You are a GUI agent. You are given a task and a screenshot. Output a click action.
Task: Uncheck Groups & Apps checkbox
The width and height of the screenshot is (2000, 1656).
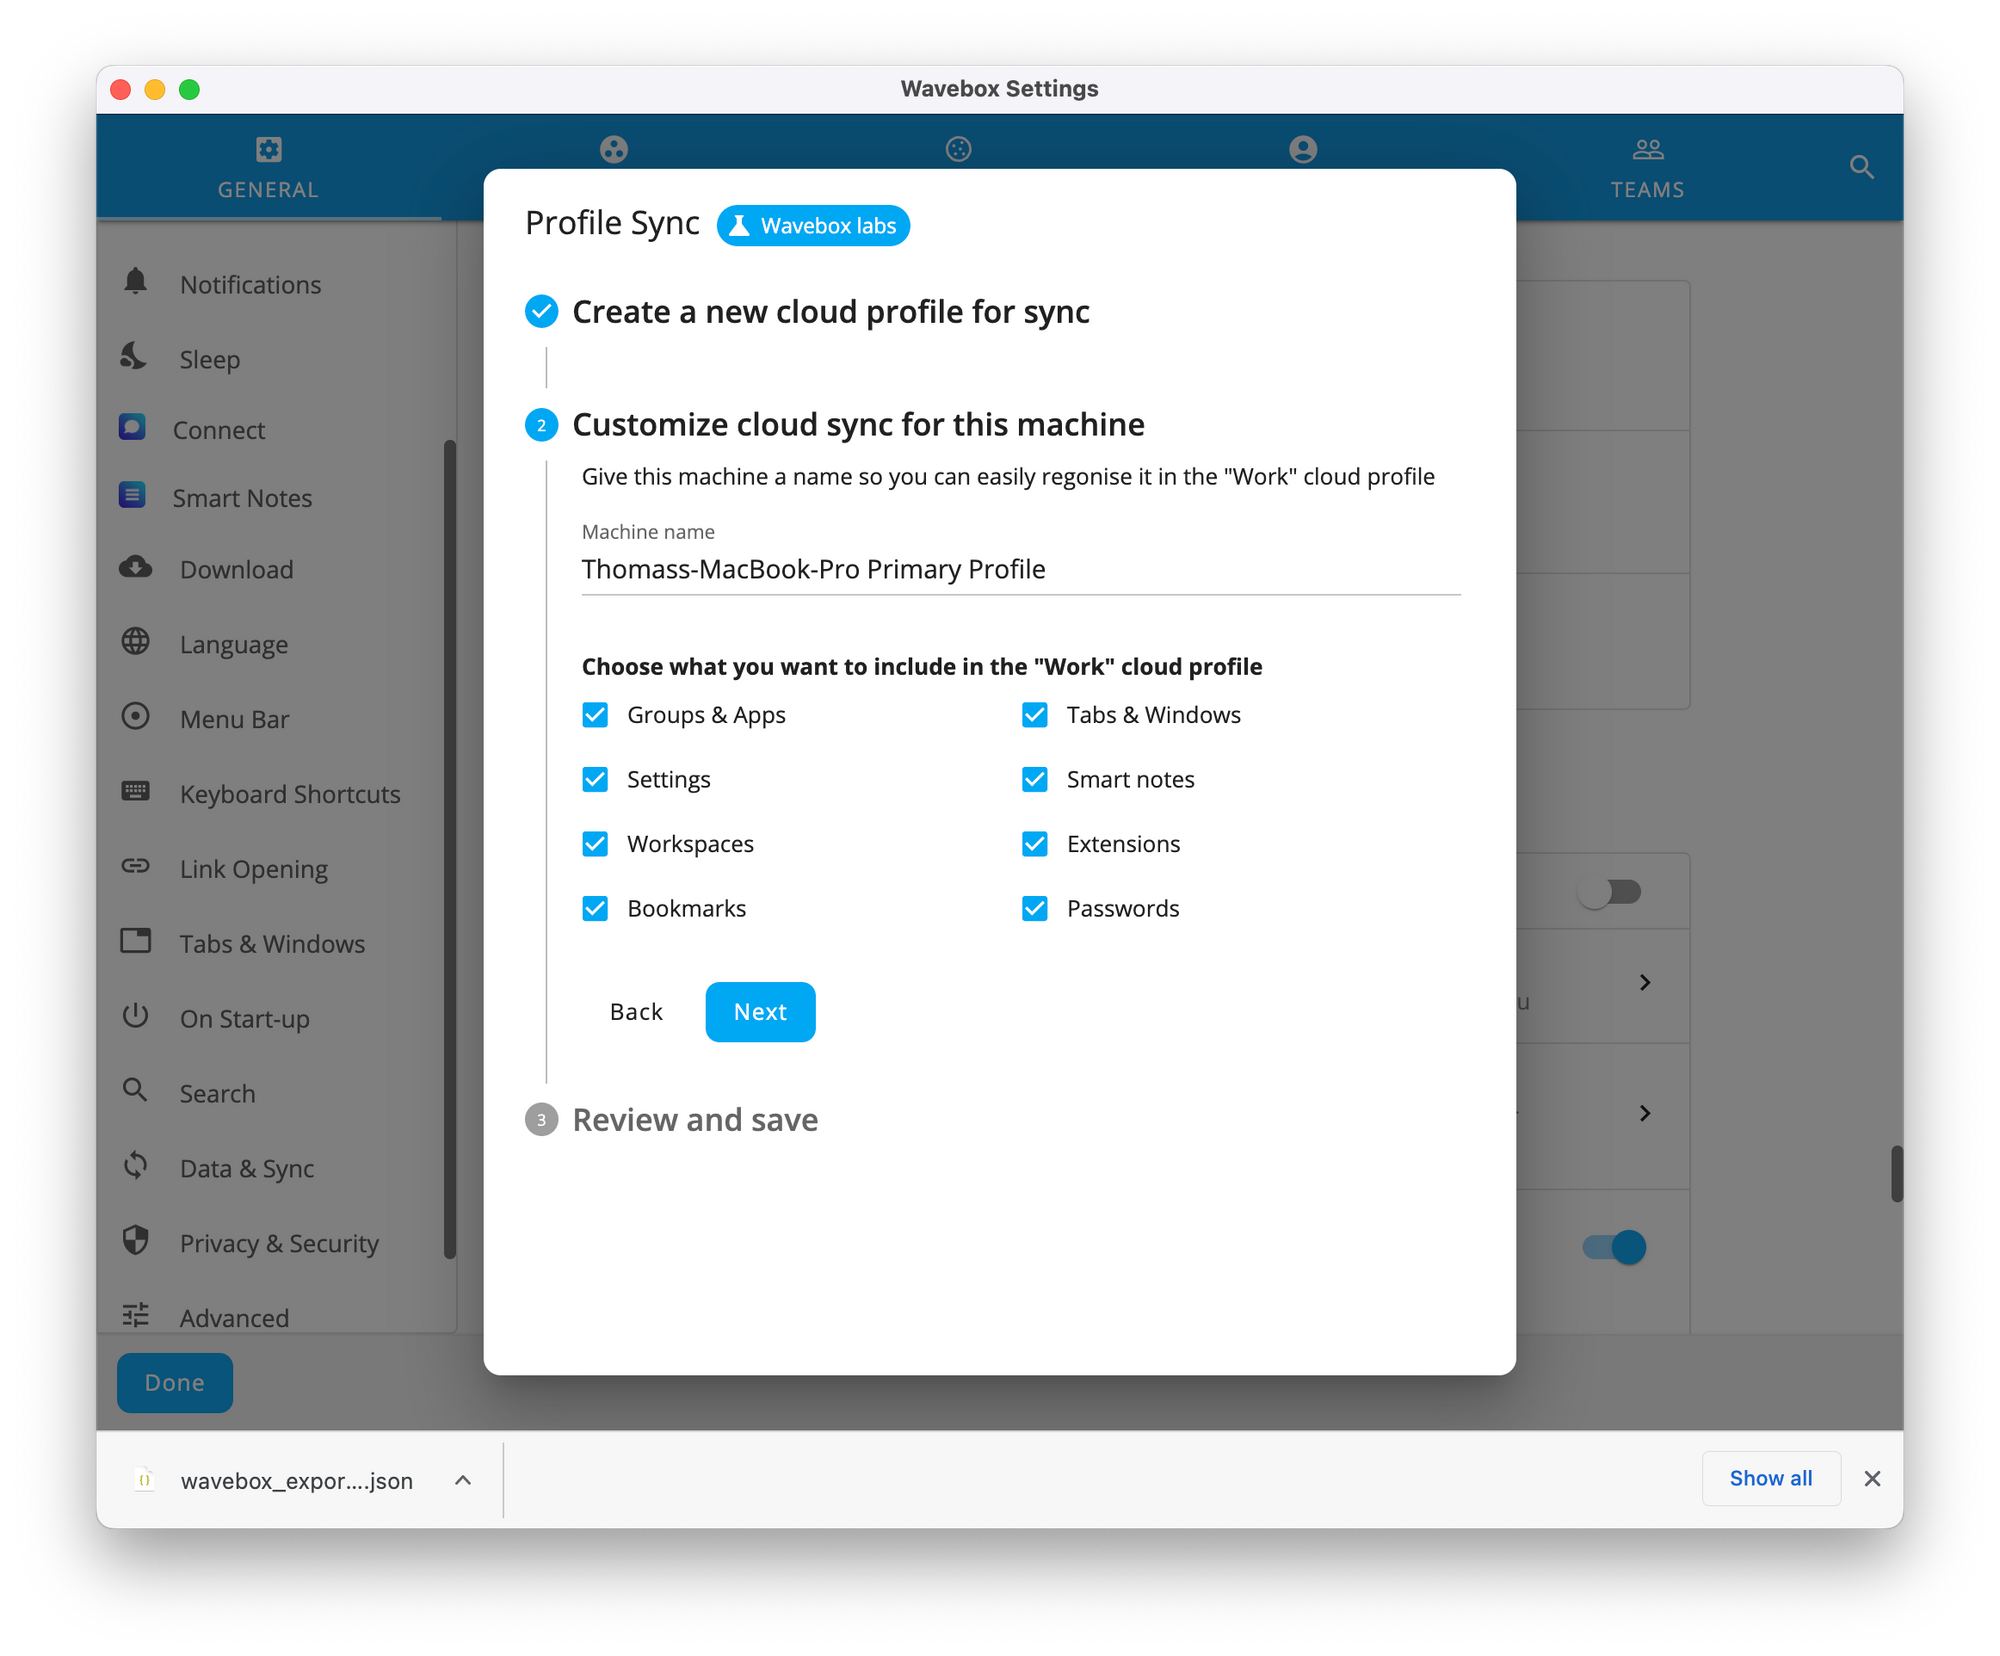click(x=595, y=715)
